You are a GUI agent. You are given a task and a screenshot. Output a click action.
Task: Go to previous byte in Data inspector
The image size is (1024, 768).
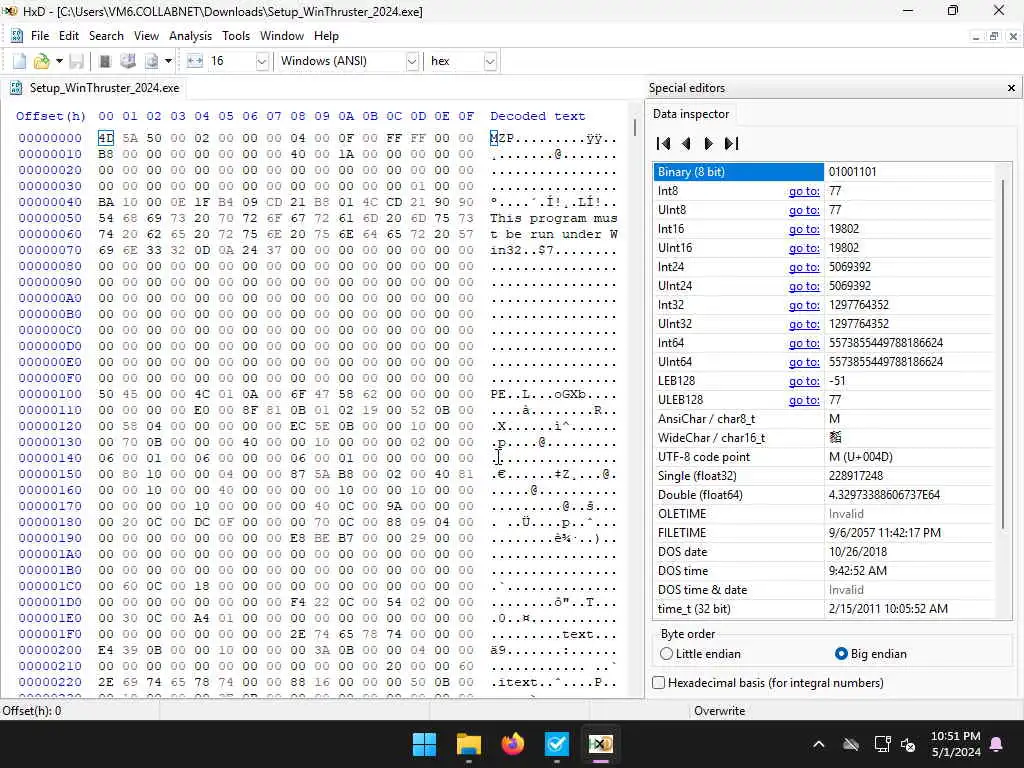coord(686,144)
